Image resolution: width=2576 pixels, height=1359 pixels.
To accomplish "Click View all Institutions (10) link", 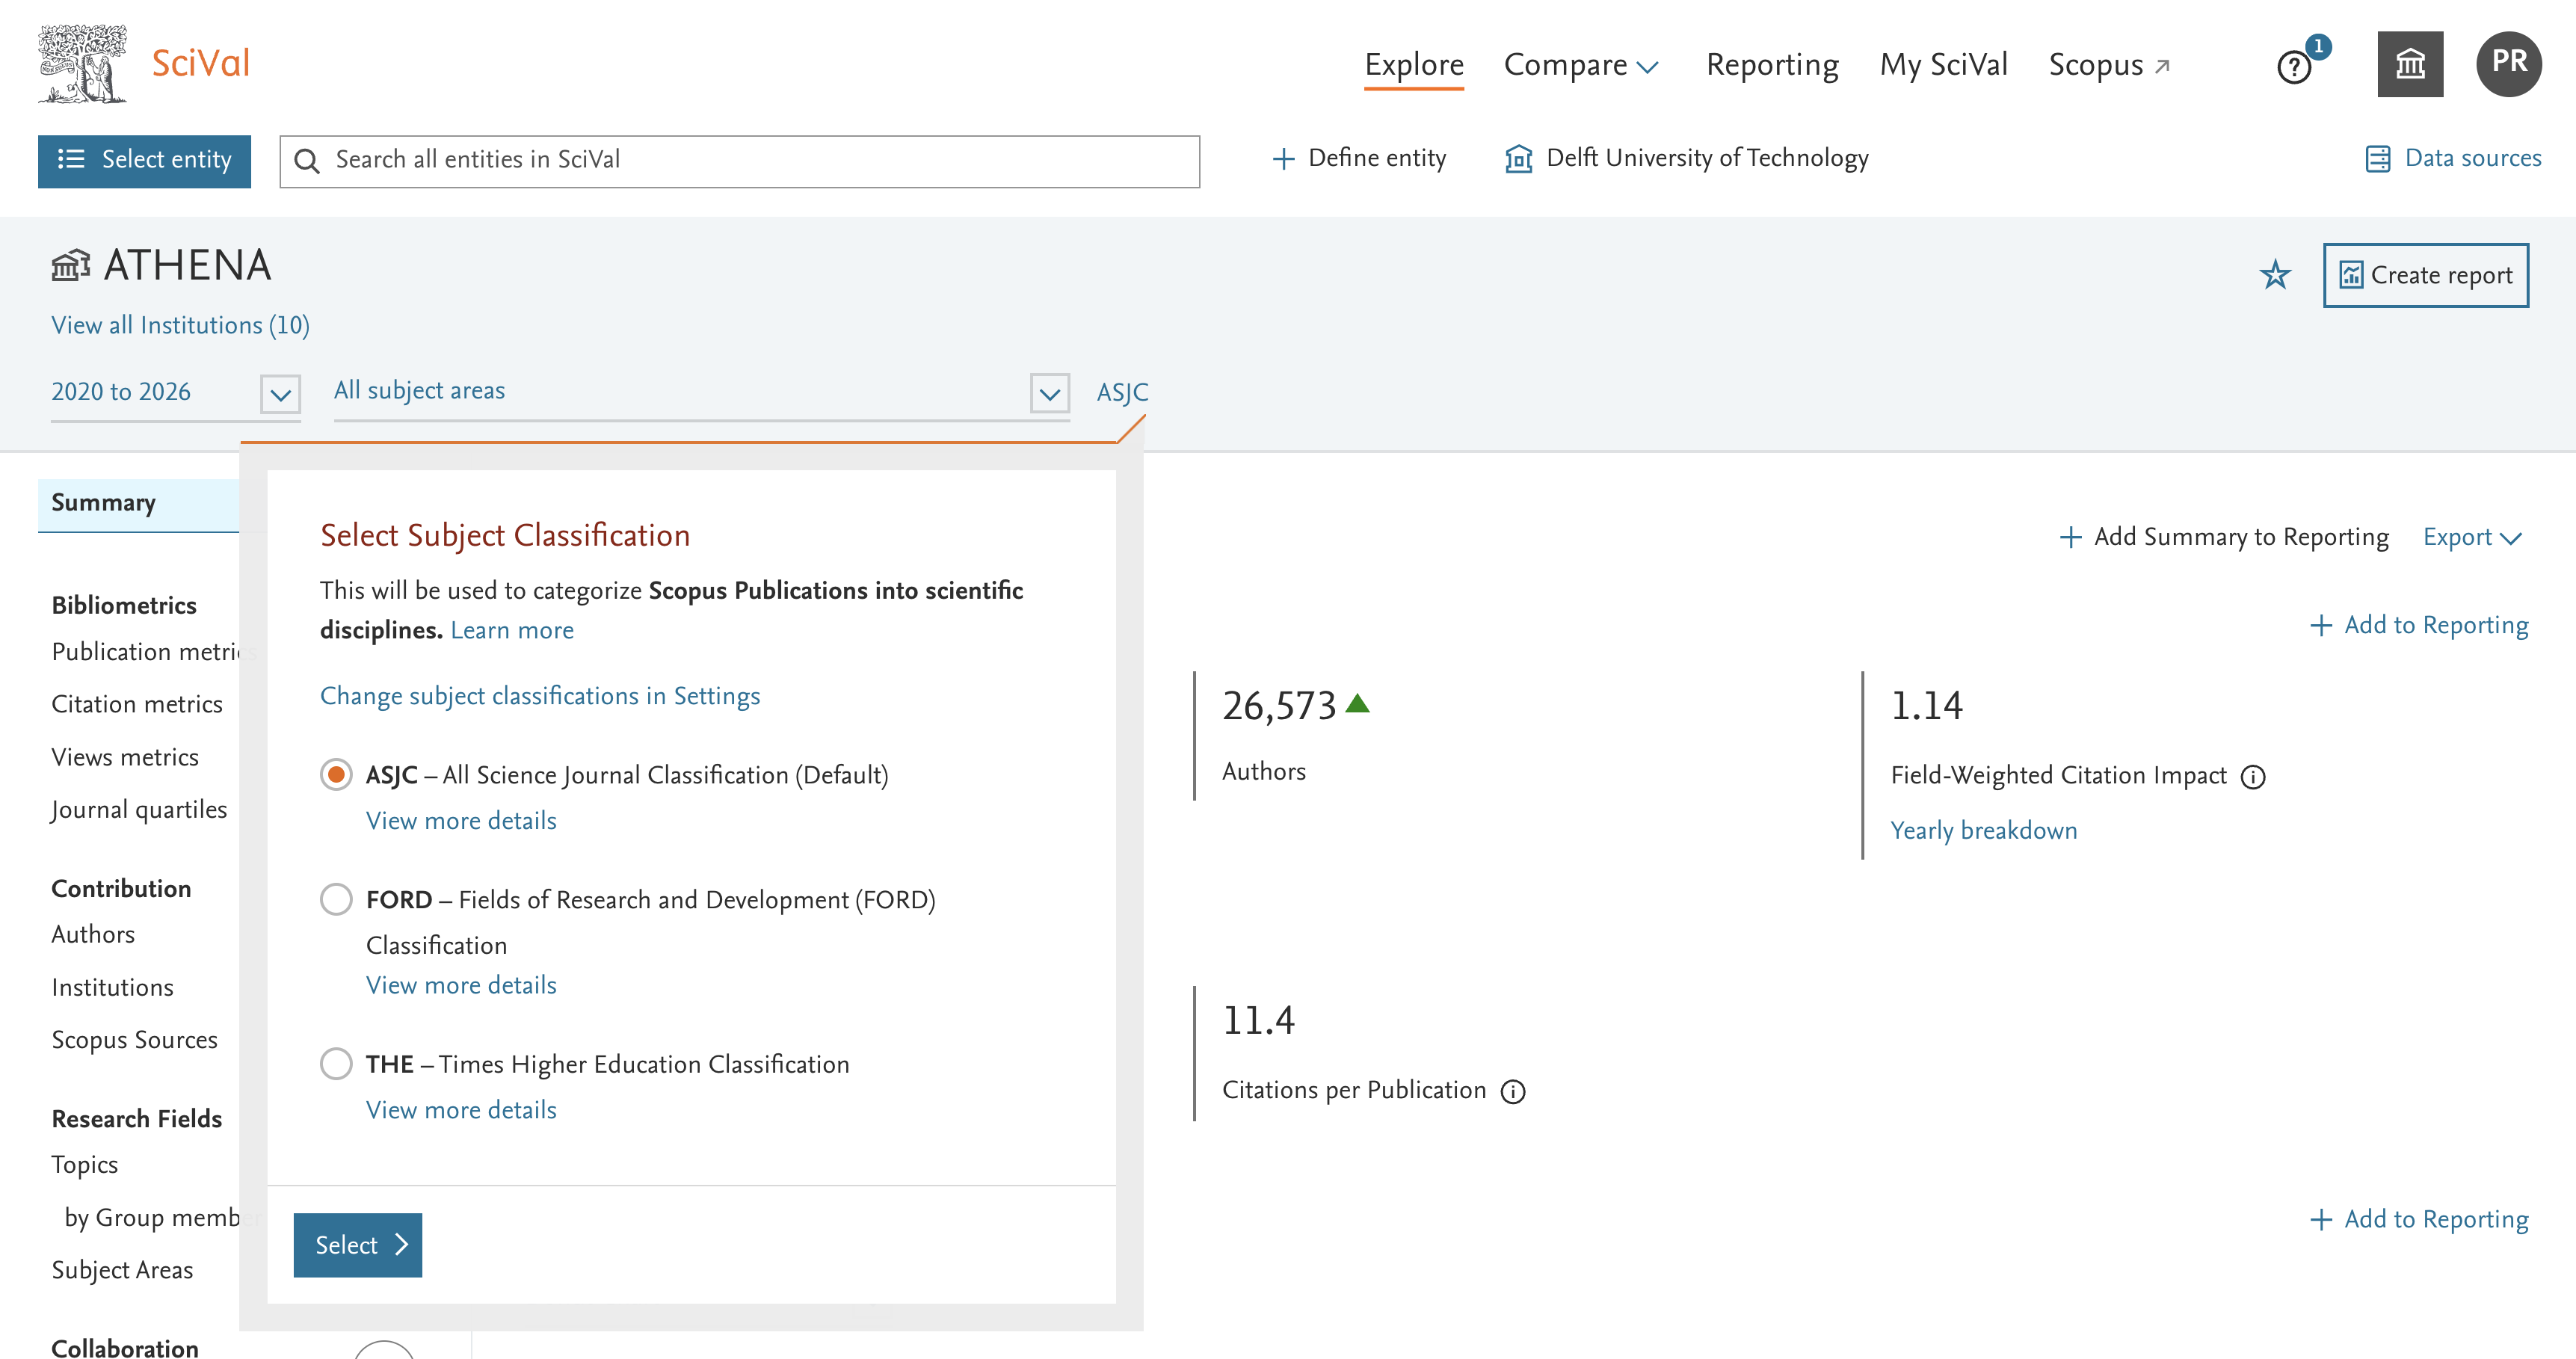I will pyautogui.click(x=180, y=325).
